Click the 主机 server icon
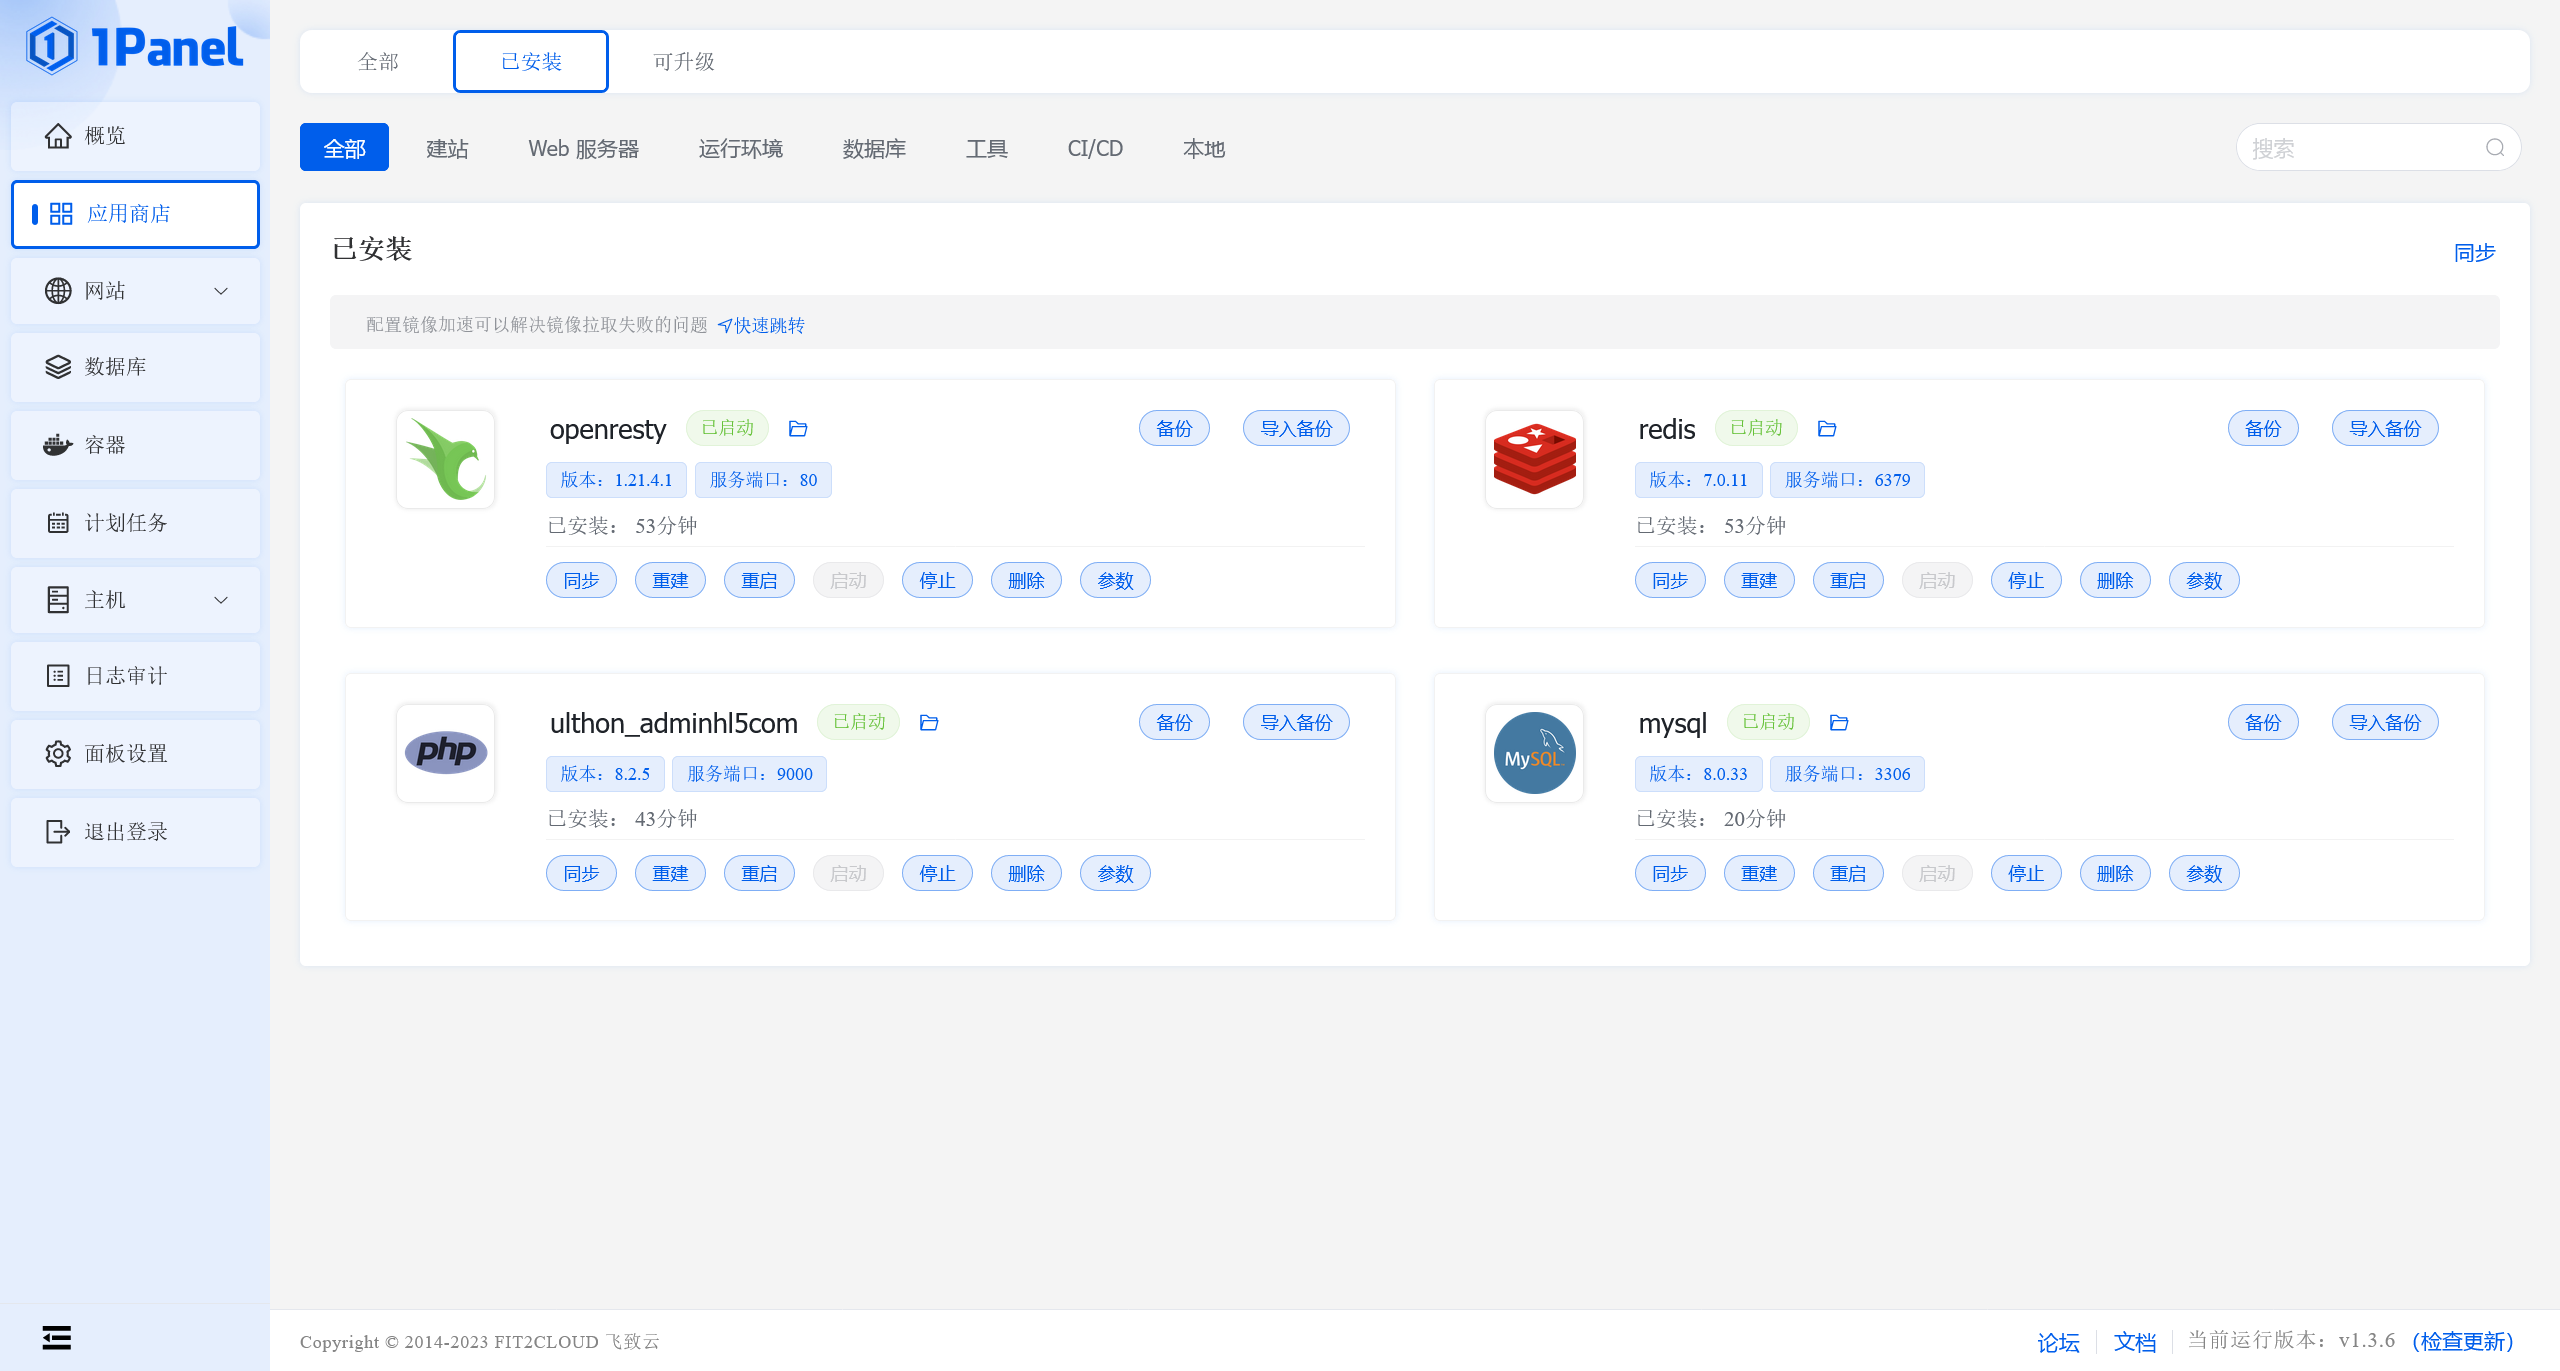Screen dimensions: 2560x1371 click(58, 600)
